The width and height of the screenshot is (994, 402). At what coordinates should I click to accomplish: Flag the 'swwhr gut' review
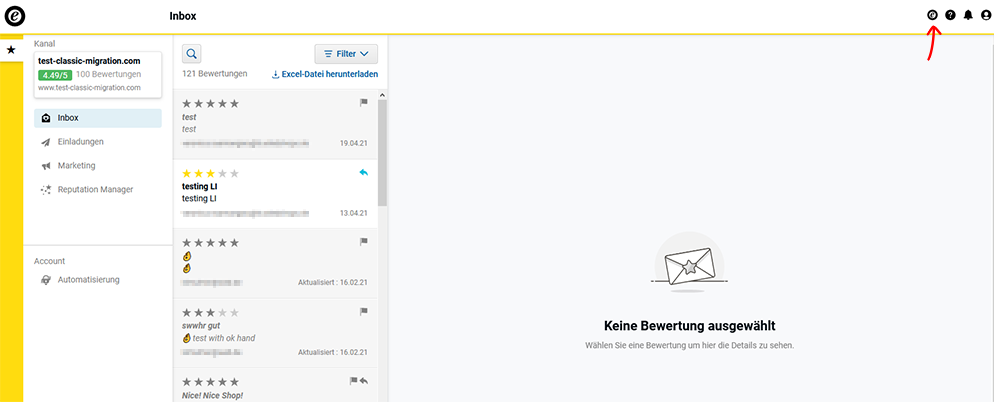coord(364,311)
